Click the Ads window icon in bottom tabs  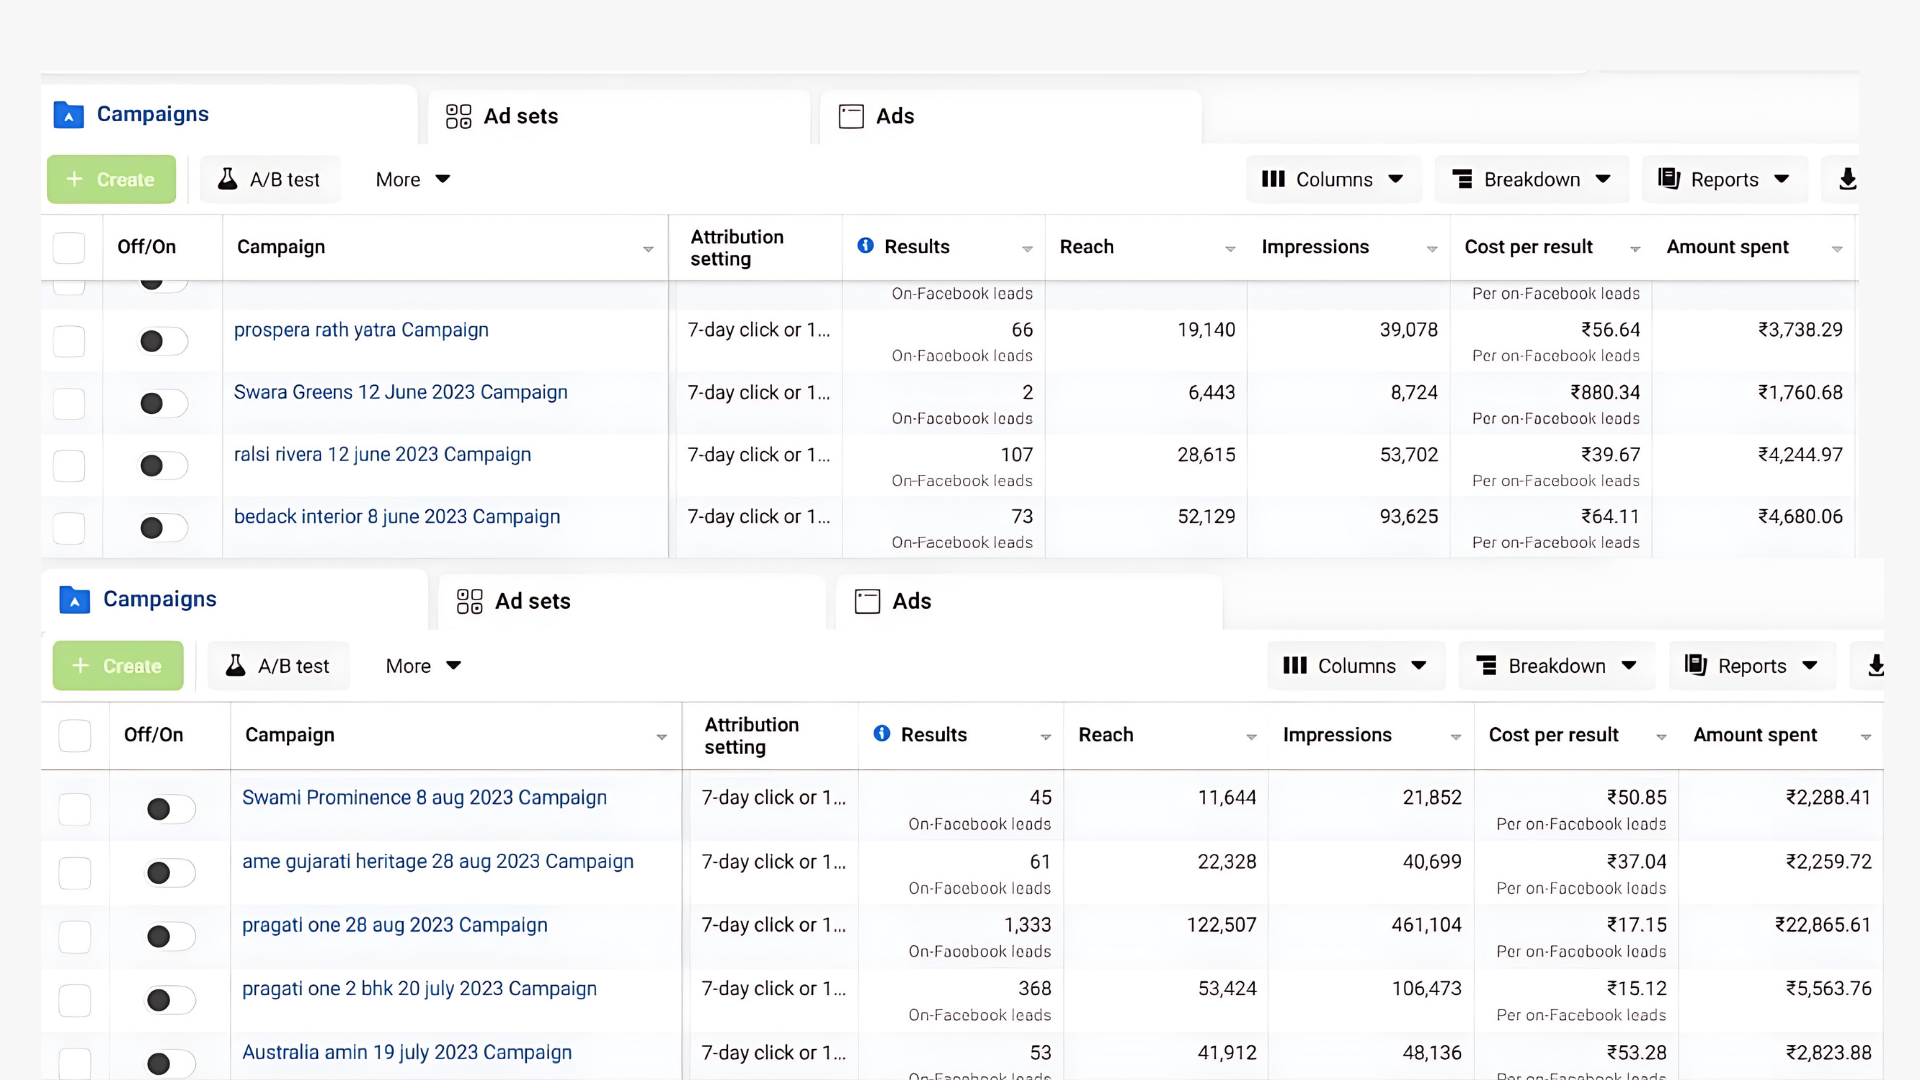tap(867, 601)
